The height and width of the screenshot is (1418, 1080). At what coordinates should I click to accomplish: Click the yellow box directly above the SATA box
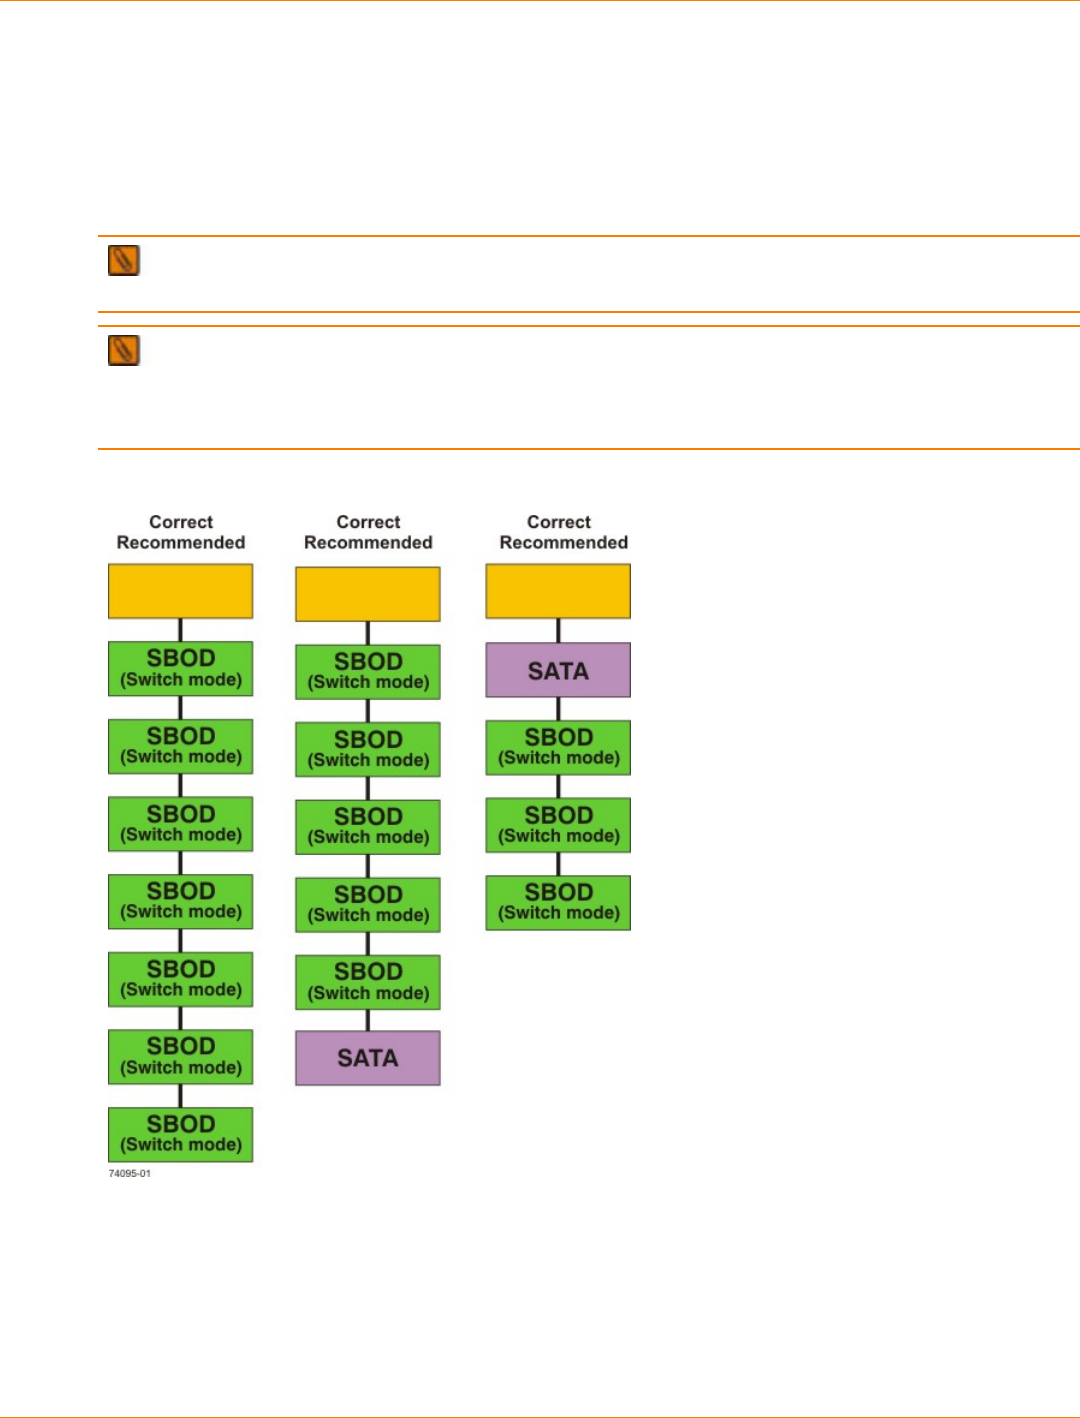coord(558,591)
